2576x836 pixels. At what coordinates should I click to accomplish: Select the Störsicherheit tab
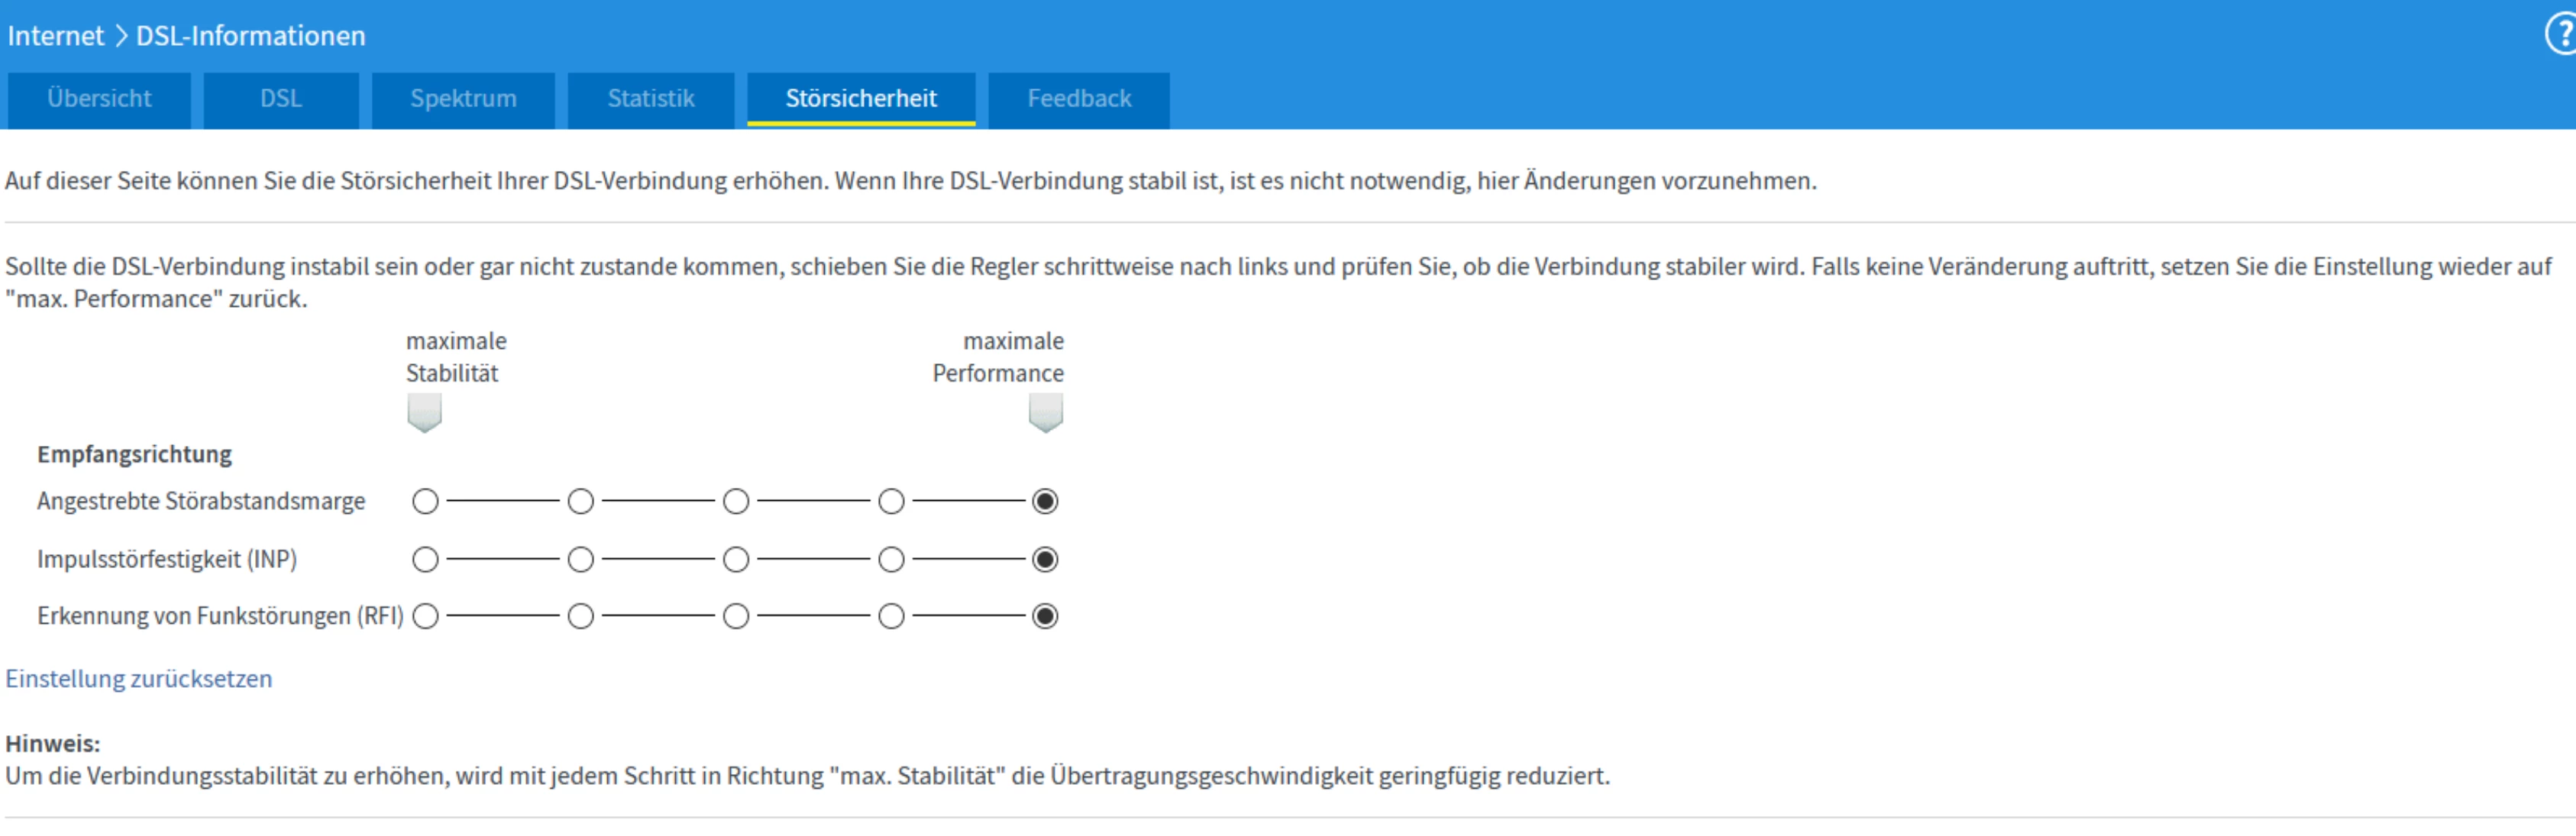(861, 99)
